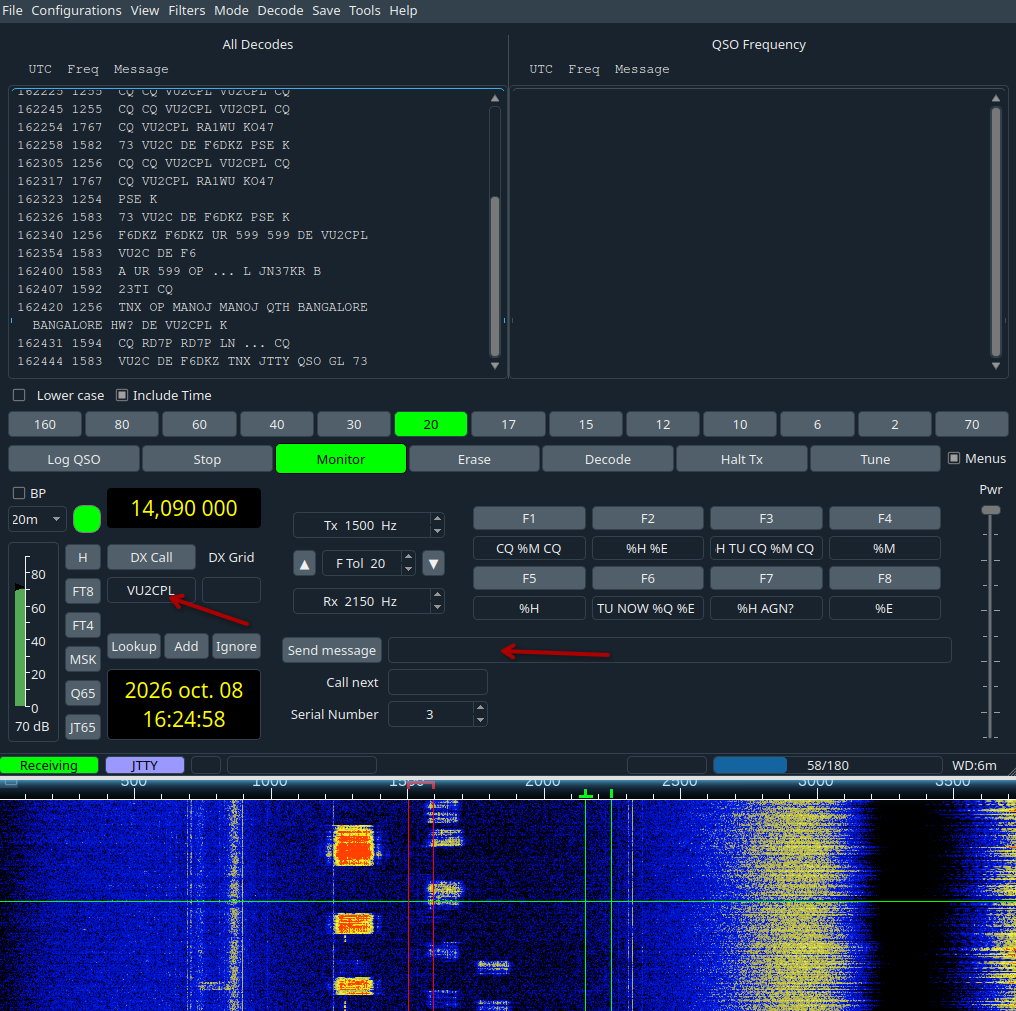Toggle the Include Time checkbox
Image resolution: width=1016 pixels, height=1011 pixels.
(121, 395)
